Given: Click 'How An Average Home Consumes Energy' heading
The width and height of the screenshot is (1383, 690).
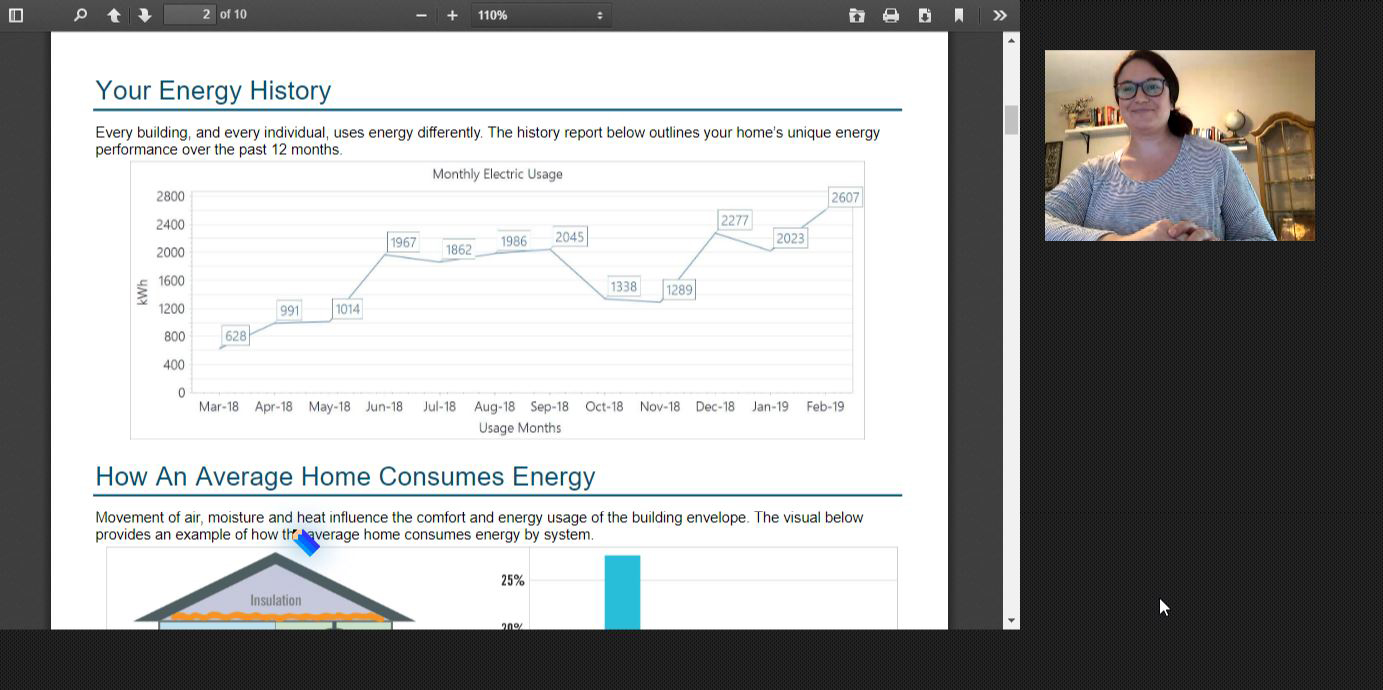Looking at the screenshot, I should pyautogui.click(x=345, y=476).
